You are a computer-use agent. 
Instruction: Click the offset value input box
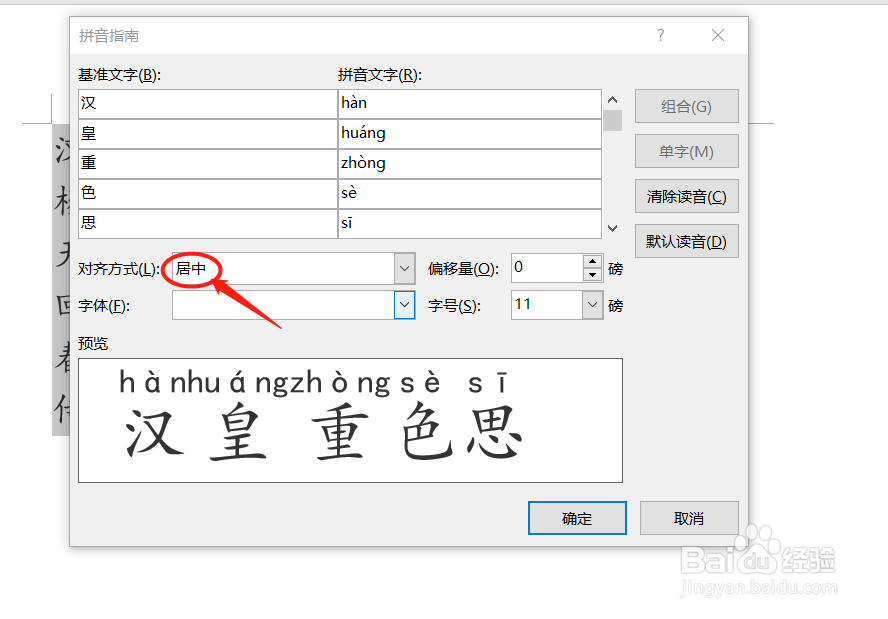(x=545, y=267)
